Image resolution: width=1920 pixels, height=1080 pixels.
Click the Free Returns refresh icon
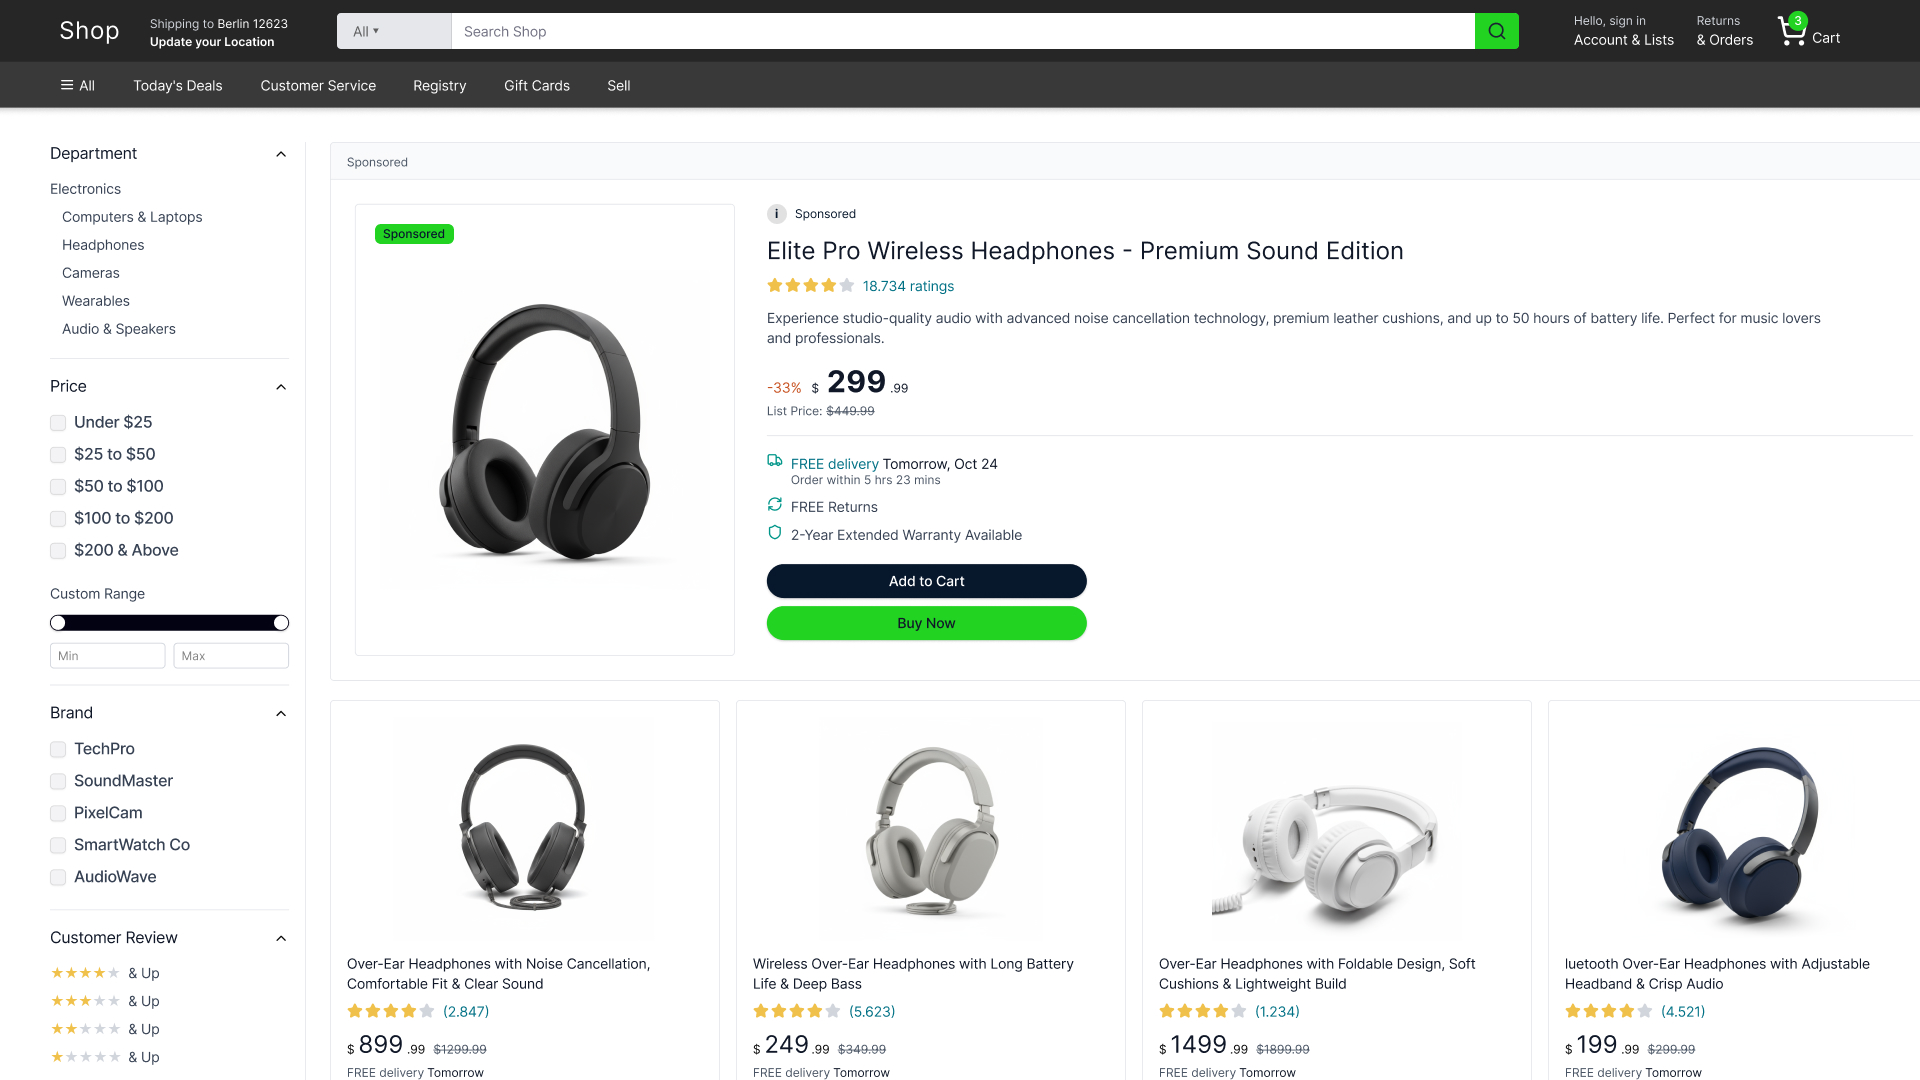pyautogui.click(x=775, y=505)
